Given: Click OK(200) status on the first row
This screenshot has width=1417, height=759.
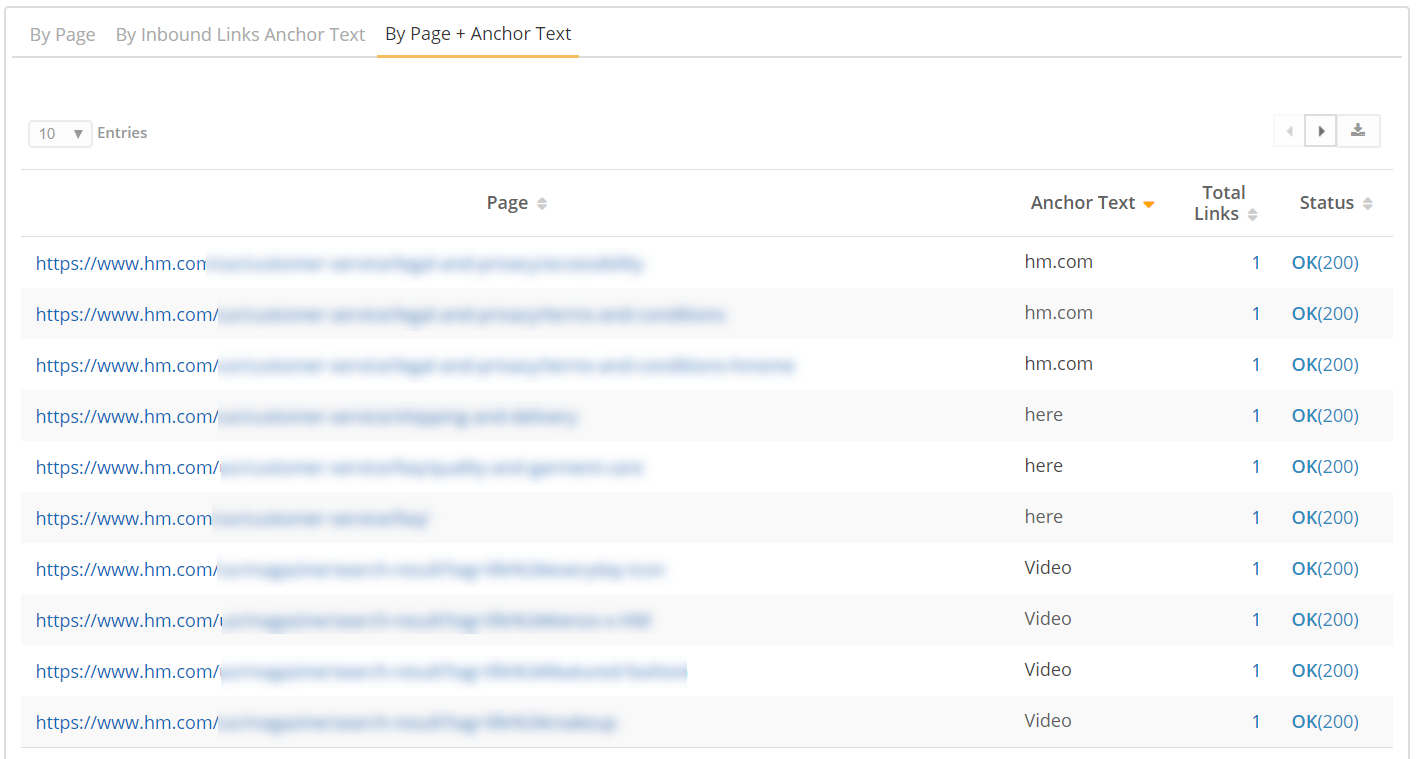Looking at the screenshot, I should (1324, 262).
